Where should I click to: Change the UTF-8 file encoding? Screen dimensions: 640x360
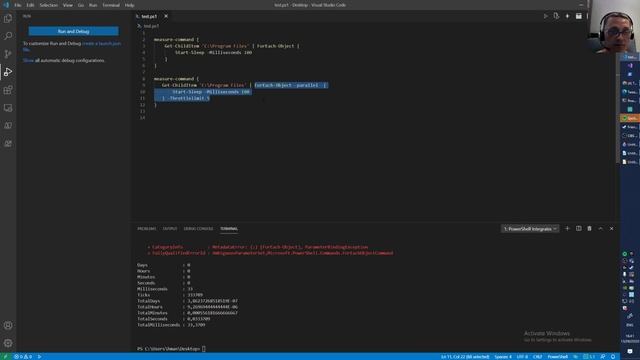click(x=522, y=356)
